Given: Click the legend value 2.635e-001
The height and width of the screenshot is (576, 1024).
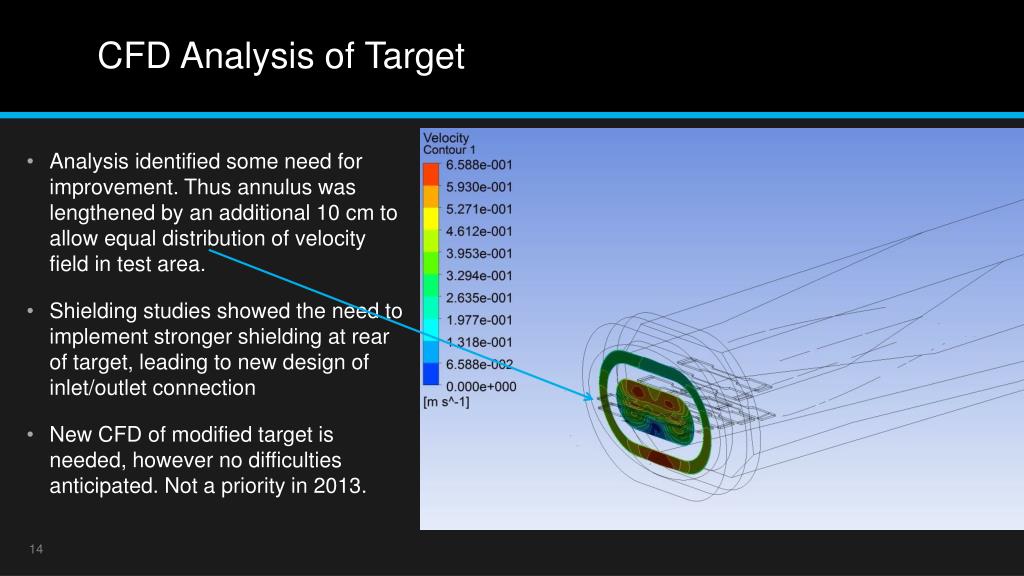Looking at the screenshot, I should 479,298.
